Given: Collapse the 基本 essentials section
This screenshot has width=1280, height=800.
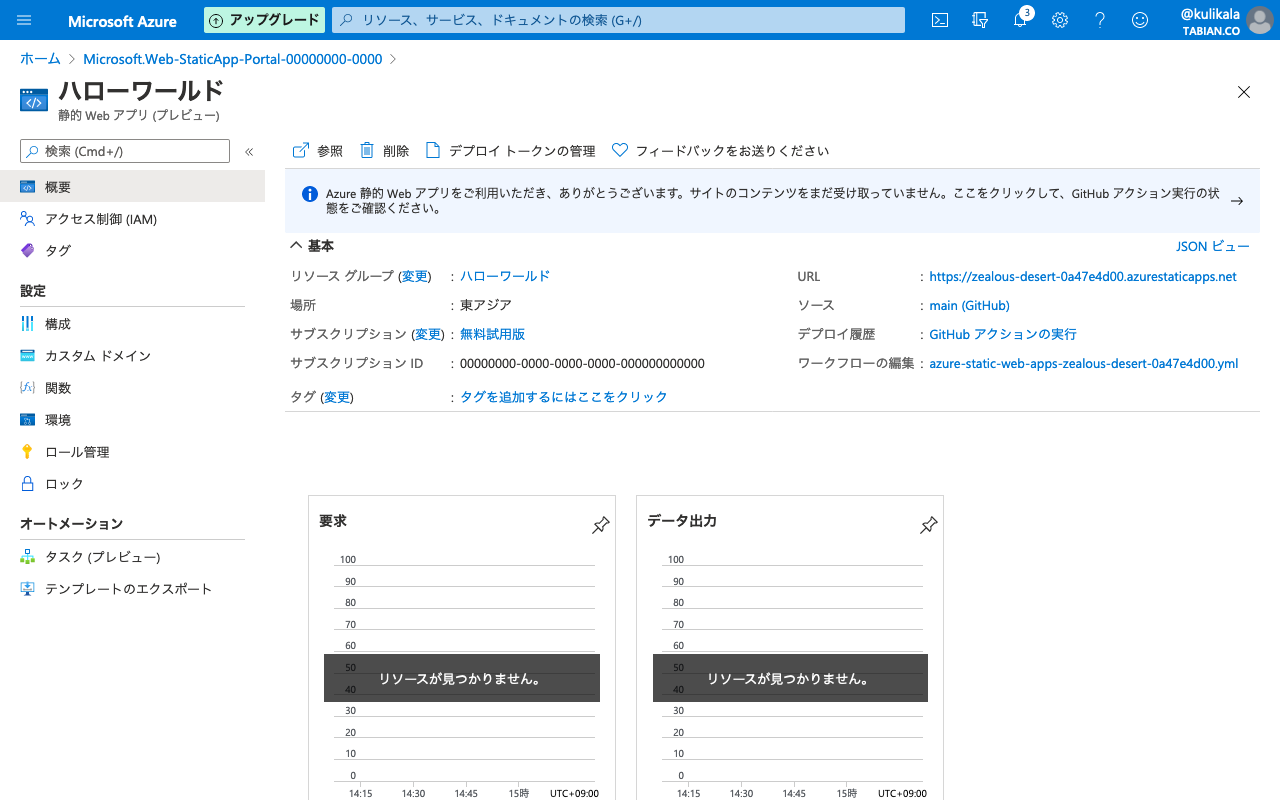Looking at the screenshot, I should 296,245.
